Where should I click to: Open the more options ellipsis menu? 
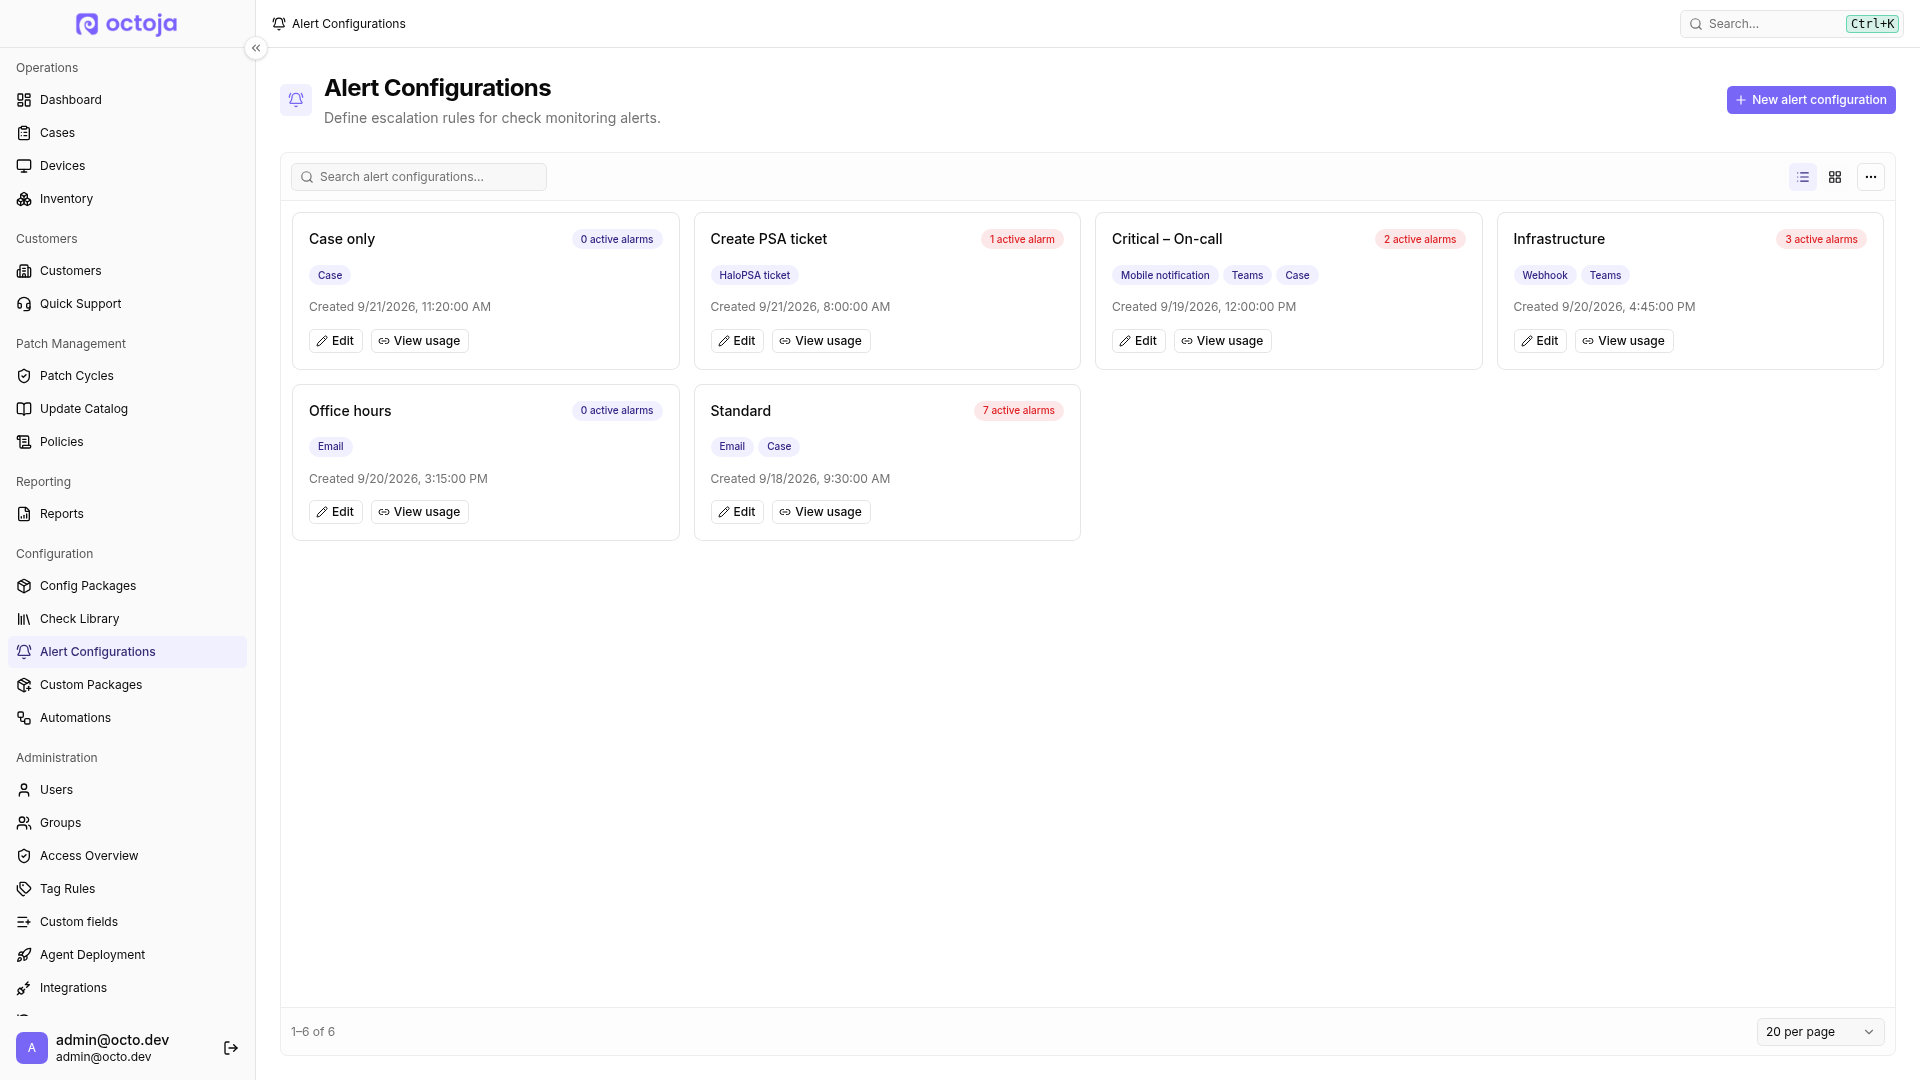(1871, 177)
